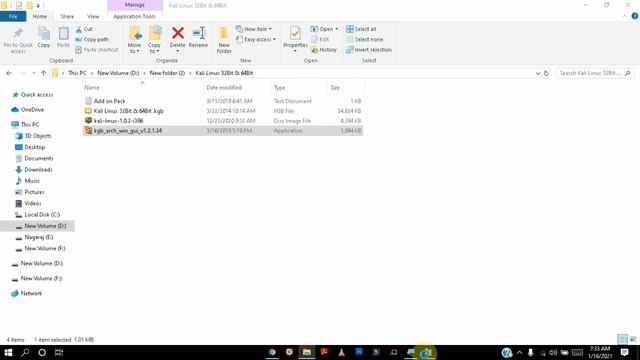
Task: Open the Quick Access Toolbar customize dropdown
Action: [x=38, y=6]
